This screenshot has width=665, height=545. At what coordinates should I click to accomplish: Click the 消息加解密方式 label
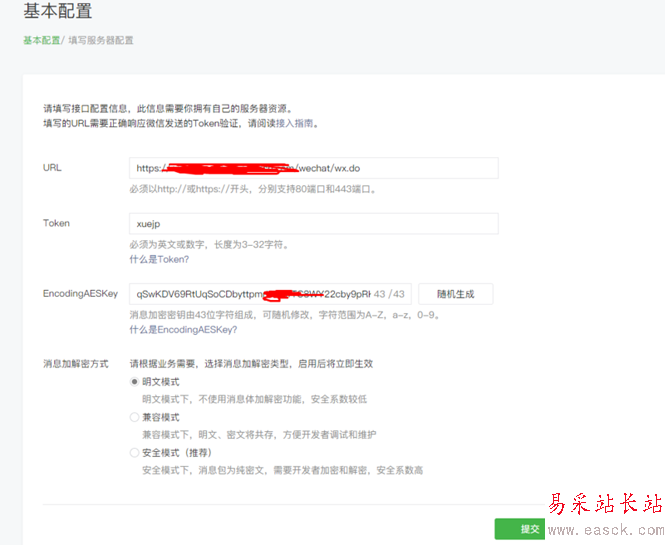(x=76, y=363)
